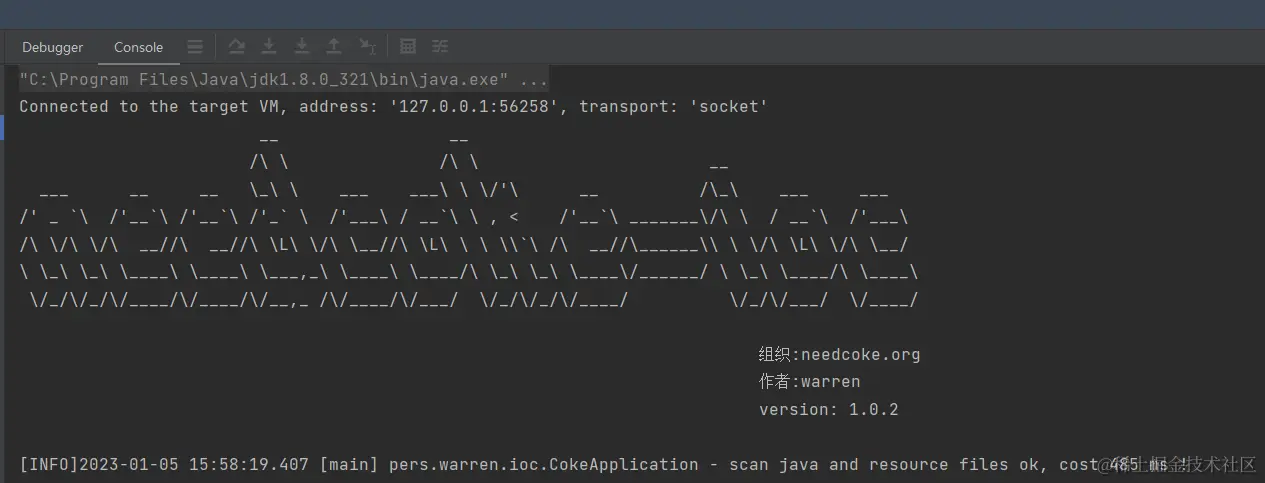Click the 127.0.0.1:56258 address text

pyautogui.click(x=474, y=106)
